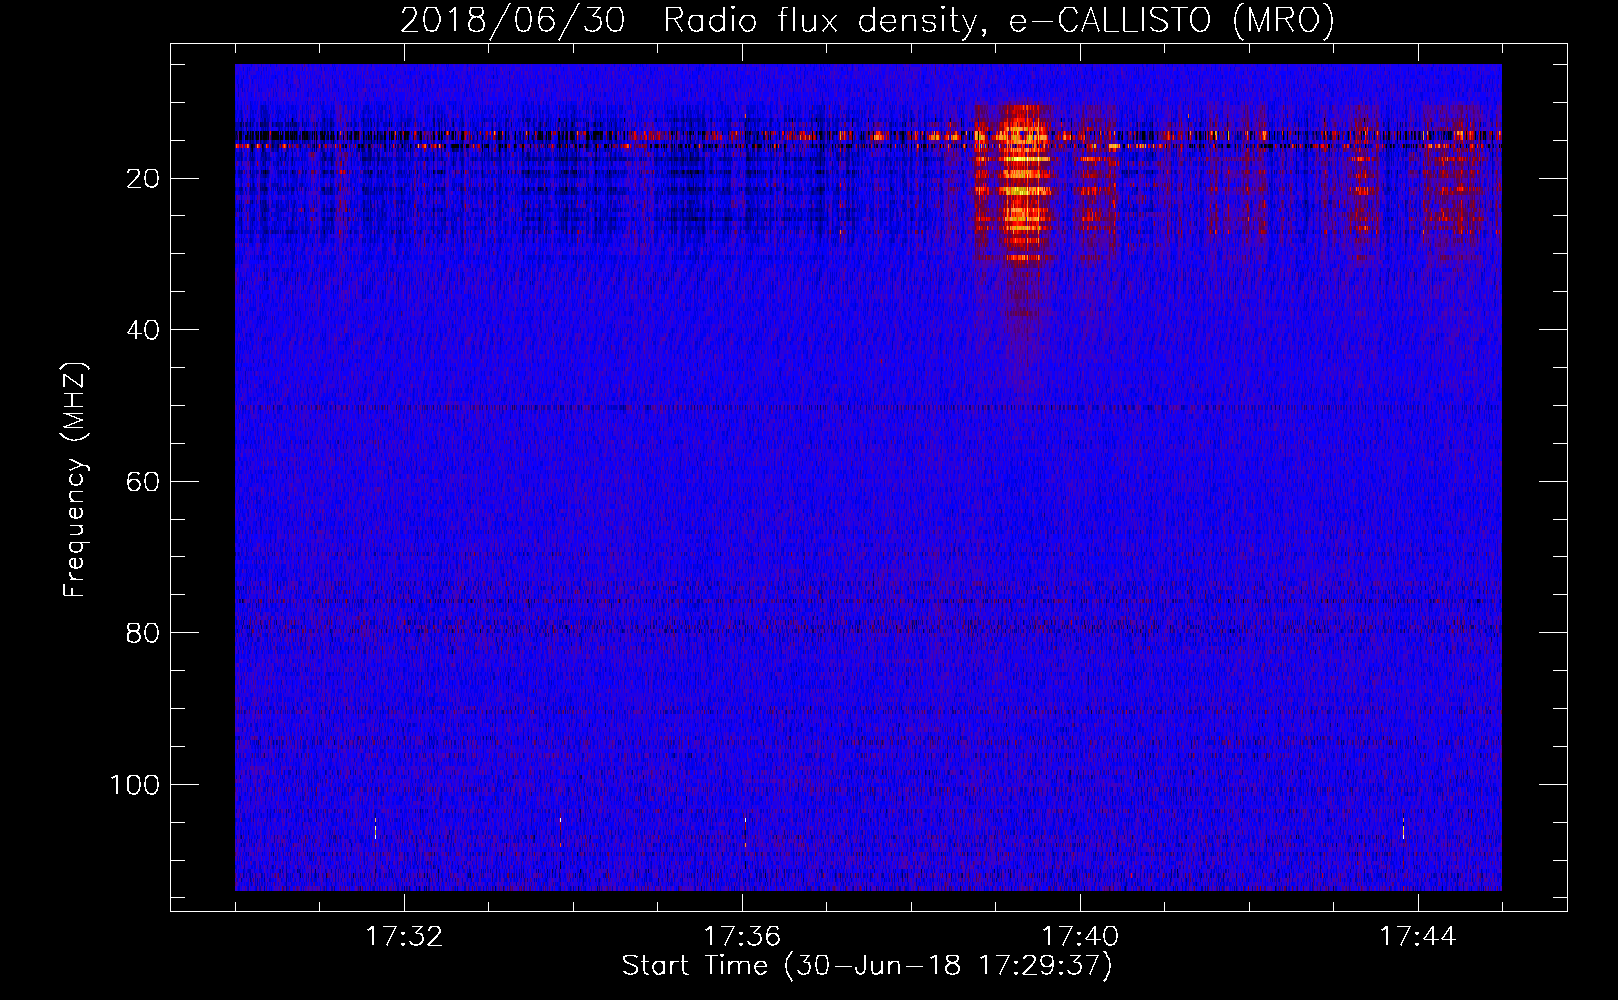Click the 60 MHz frequency tick label
The image size is (1618, 1000).
[143, 482]
